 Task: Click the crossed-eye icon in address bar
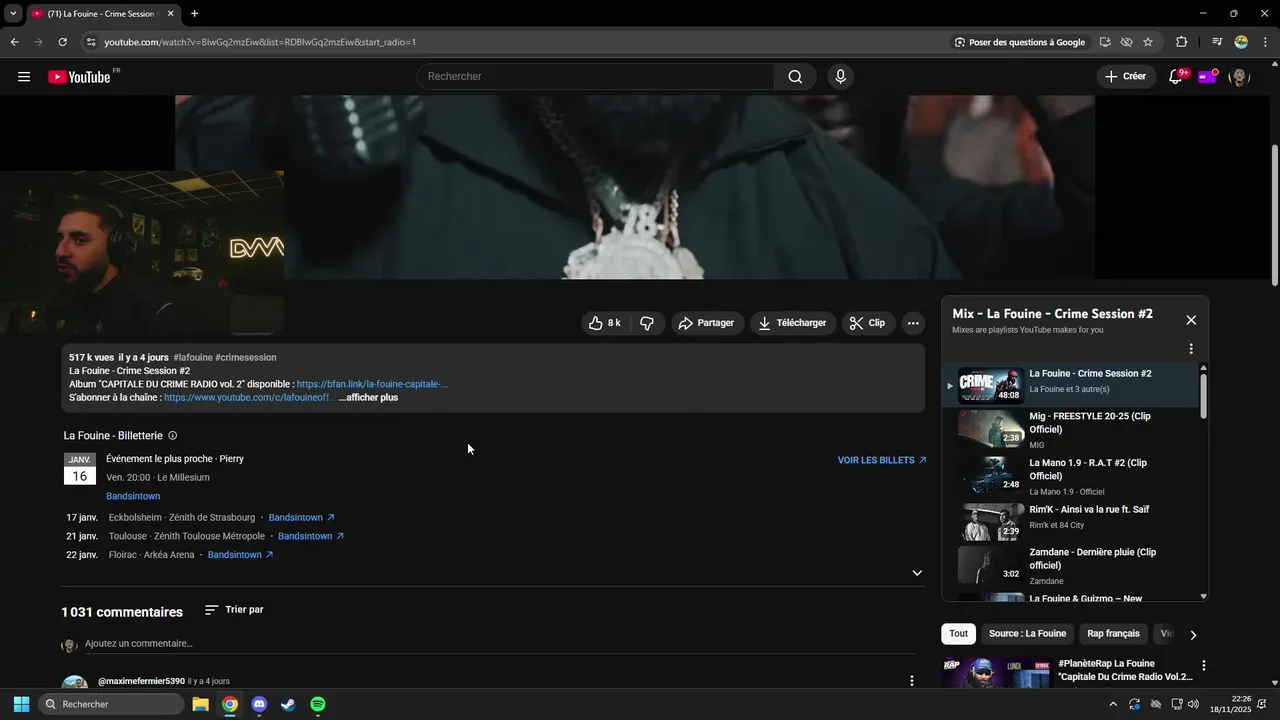[x=1127, y=42]
